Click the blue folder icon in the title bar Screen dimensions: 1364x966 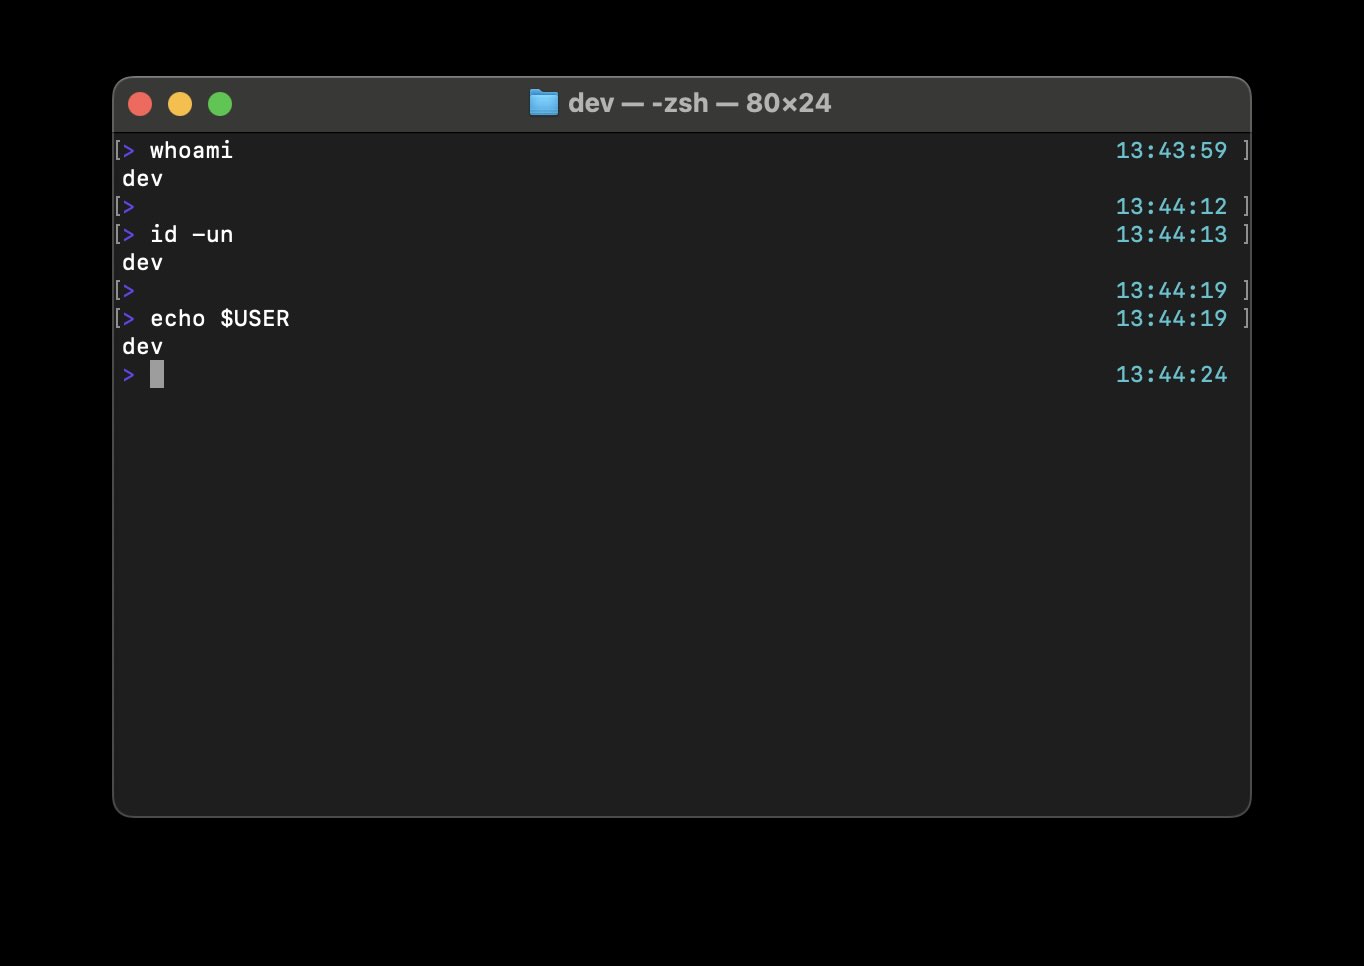[x=543, y=102]
